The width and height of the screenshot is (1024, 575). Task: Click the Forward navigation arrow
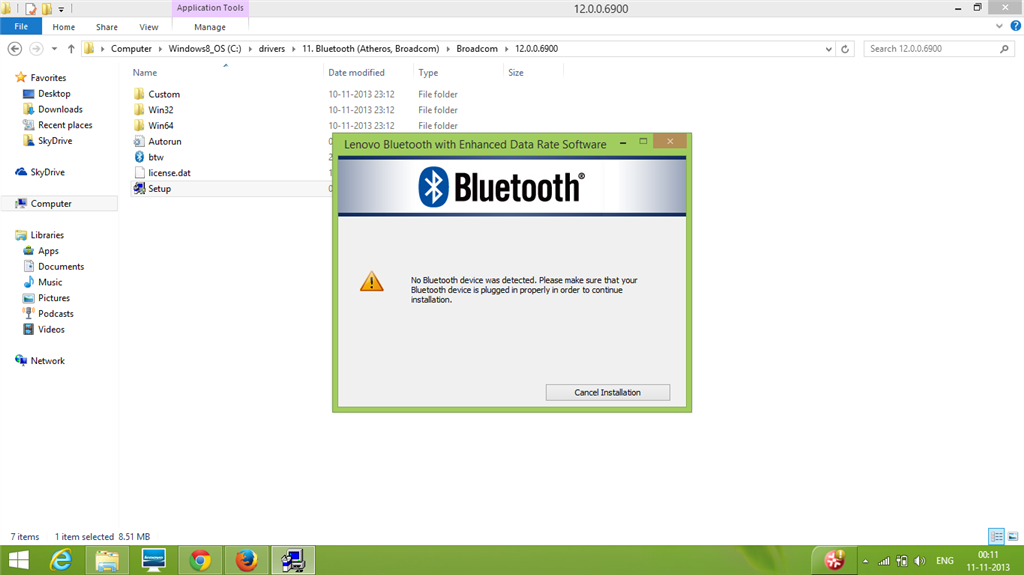(x=37, y=49)
